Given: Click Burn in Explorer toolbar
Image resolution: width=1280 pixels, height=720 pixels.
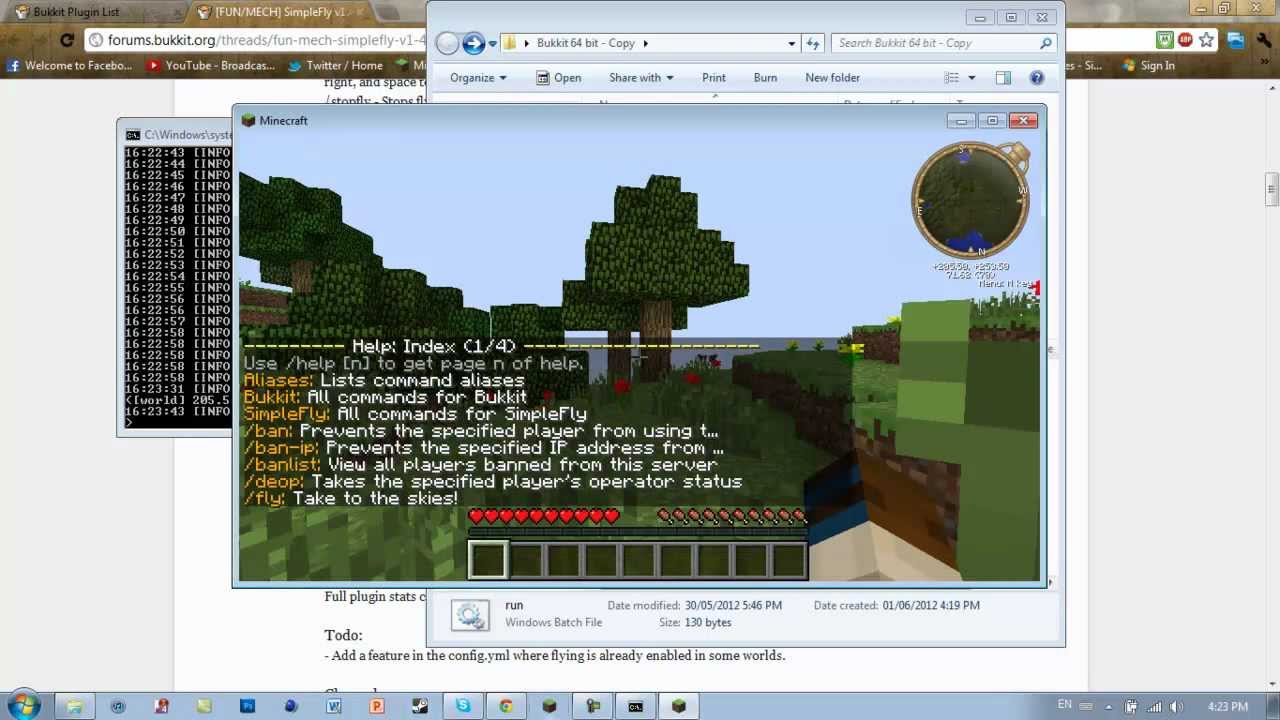Looking at the screenshot, I should 765,78.
